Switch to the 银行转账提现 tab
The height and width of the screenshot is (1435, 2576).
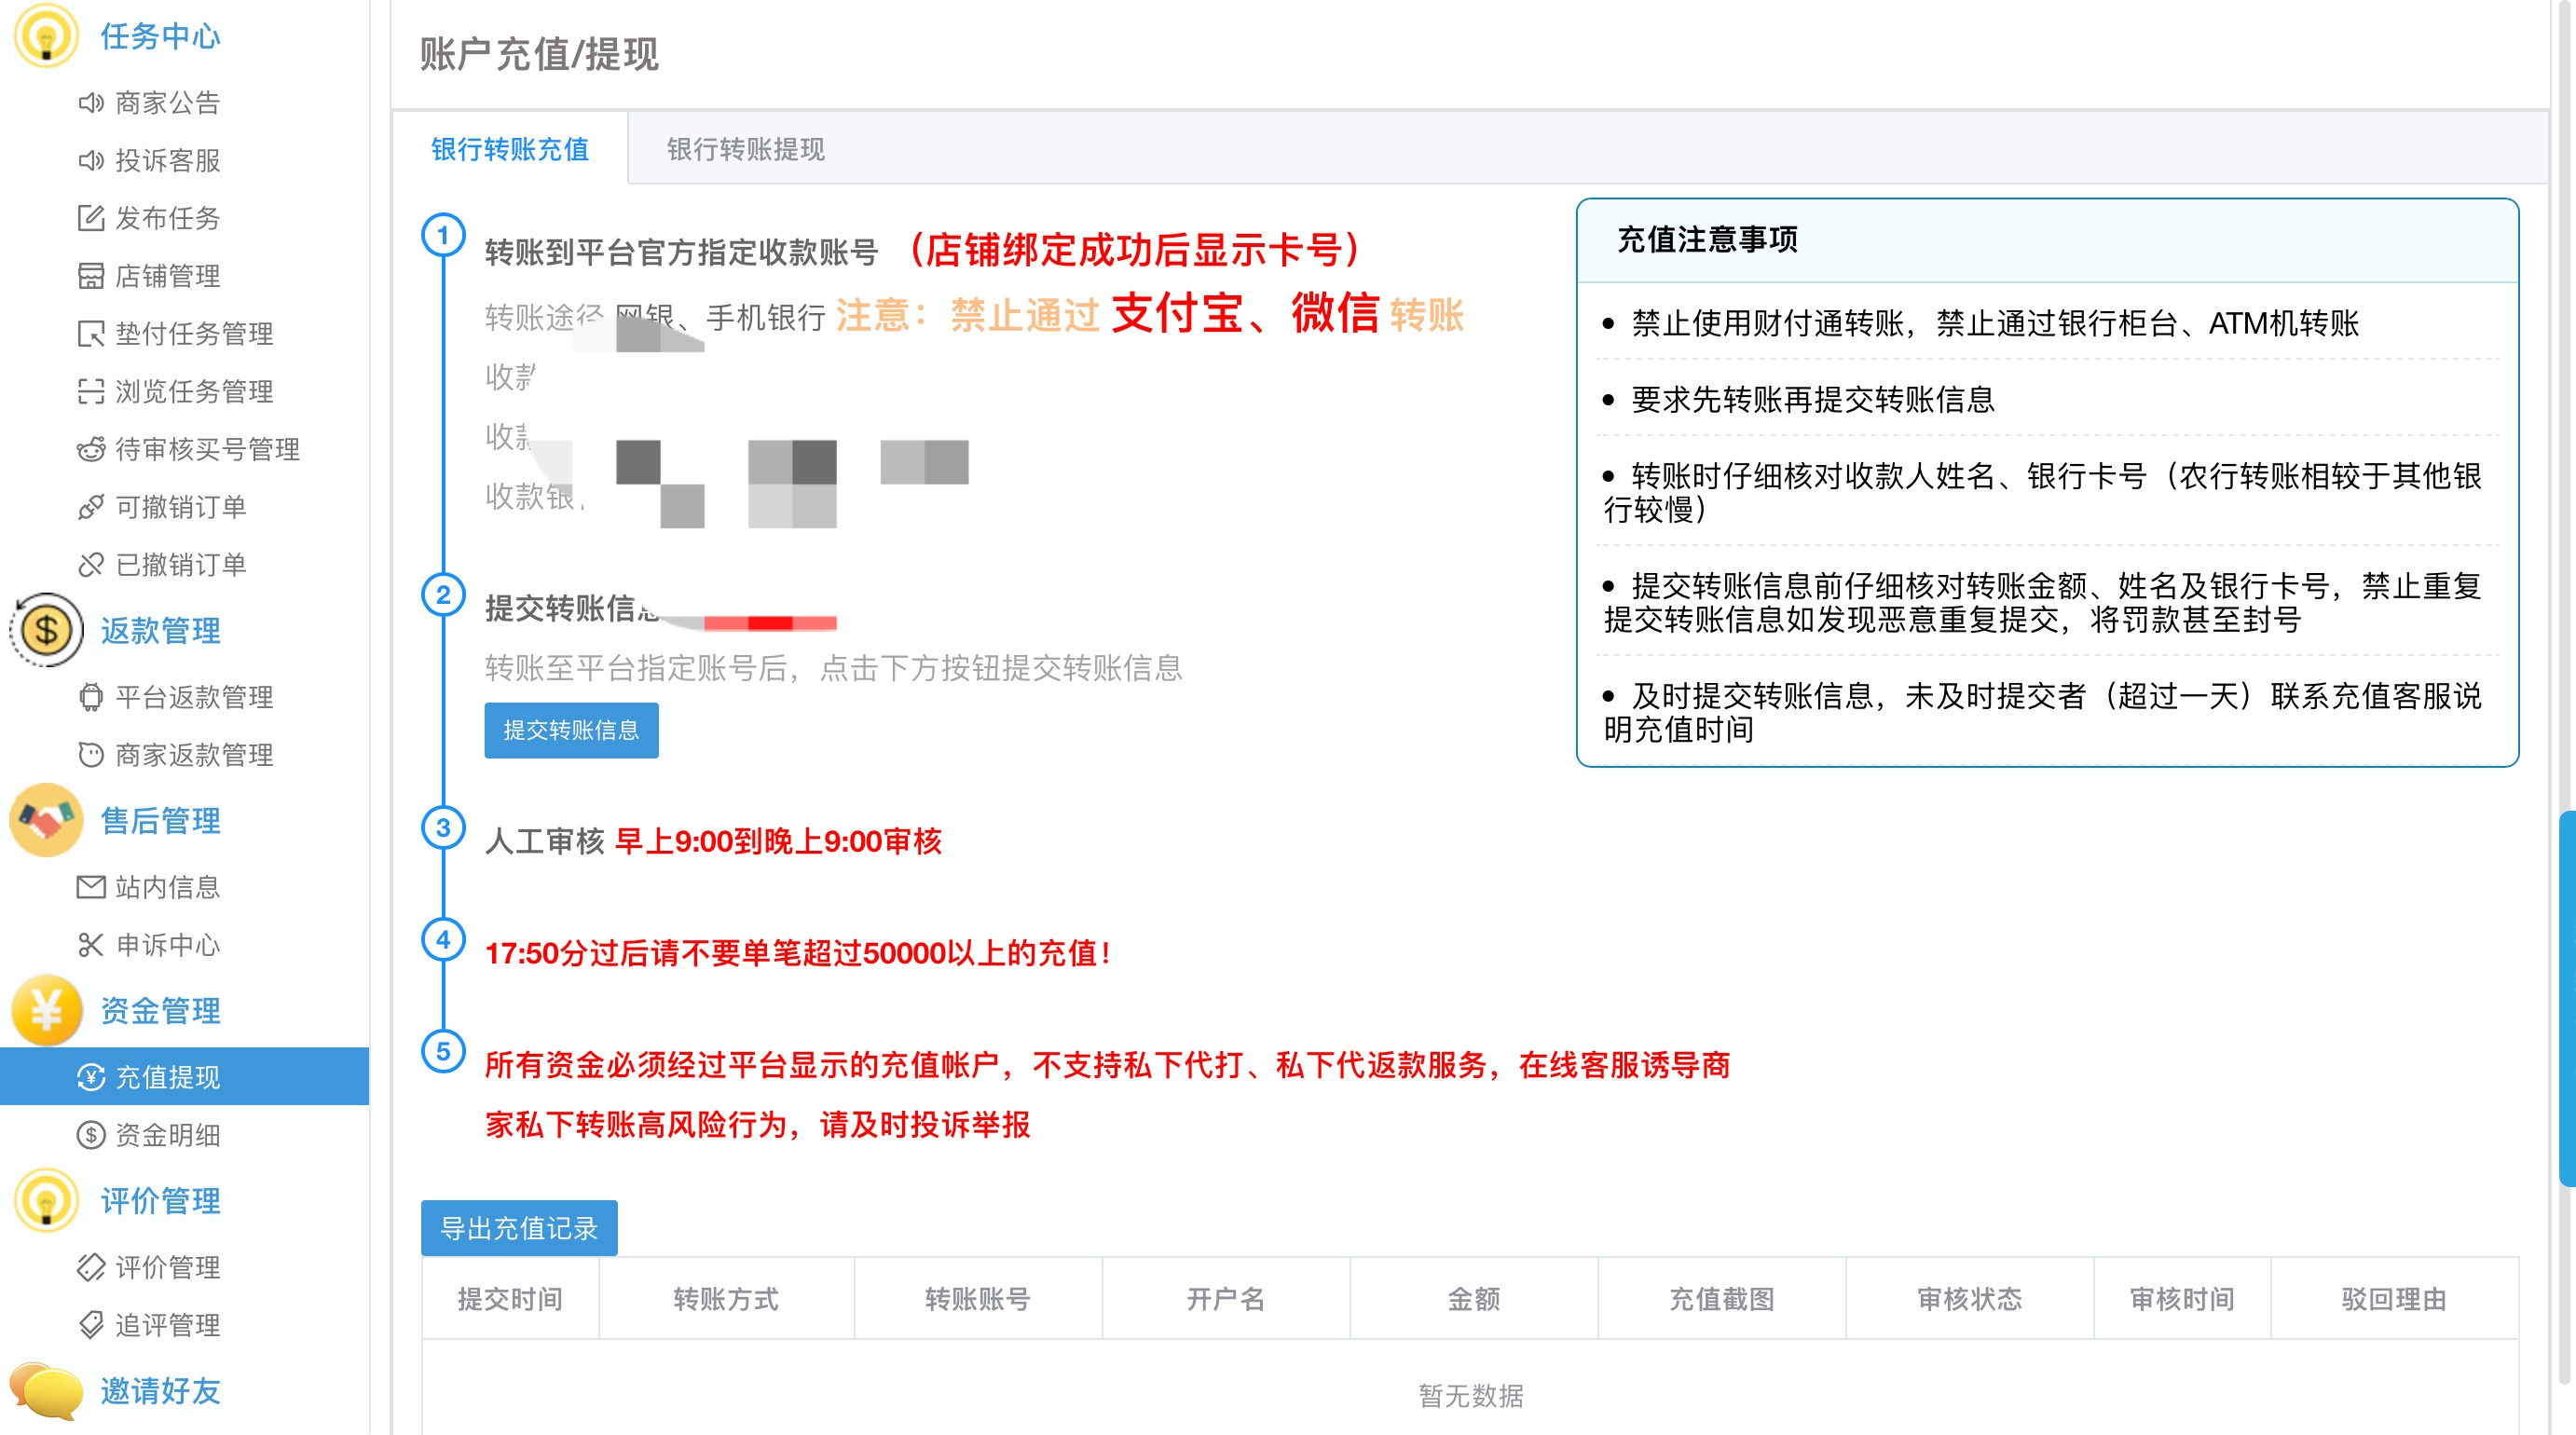[x=746, y=149]
